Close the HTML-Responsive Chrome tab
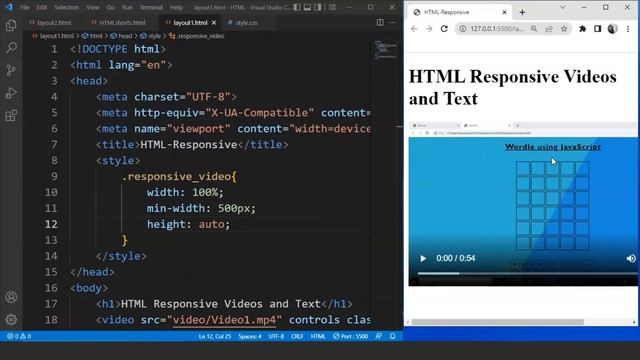 click(504, 12)
